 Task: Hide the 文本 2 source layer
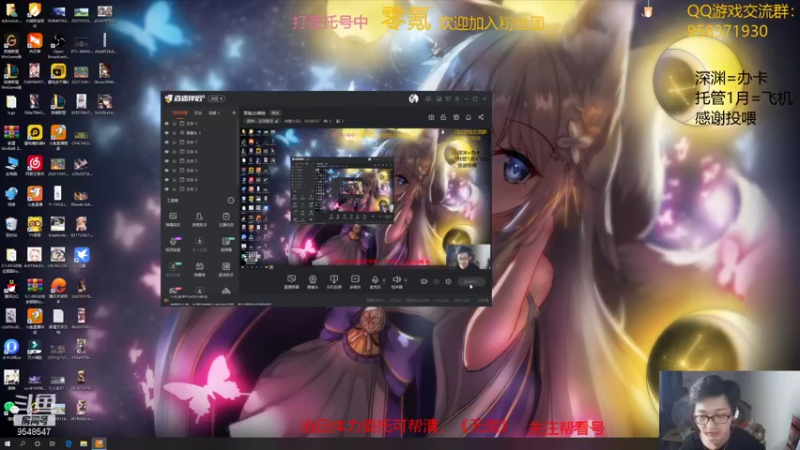(x=166, y=189)
